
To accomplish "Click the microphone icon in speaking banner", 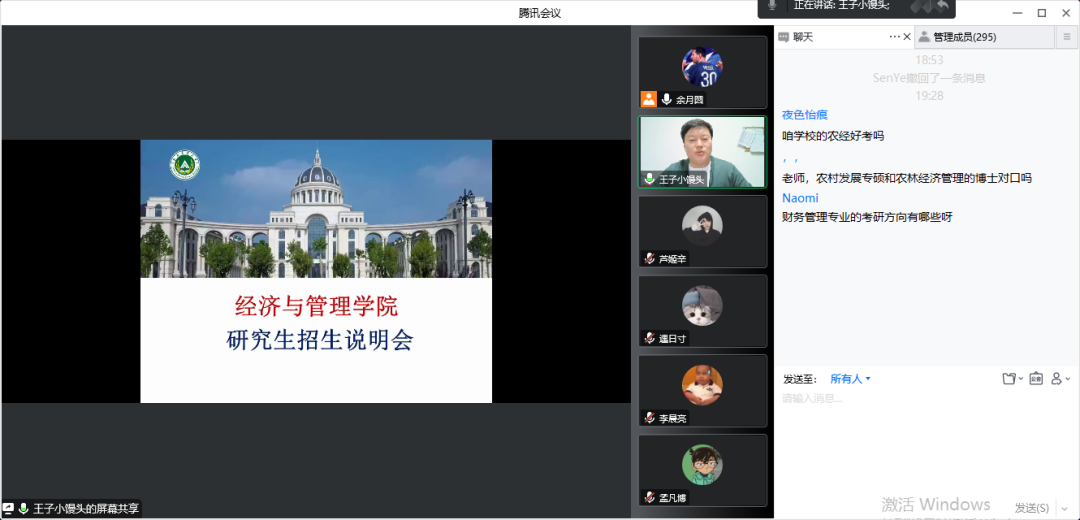I will click(x=771, y=6).
